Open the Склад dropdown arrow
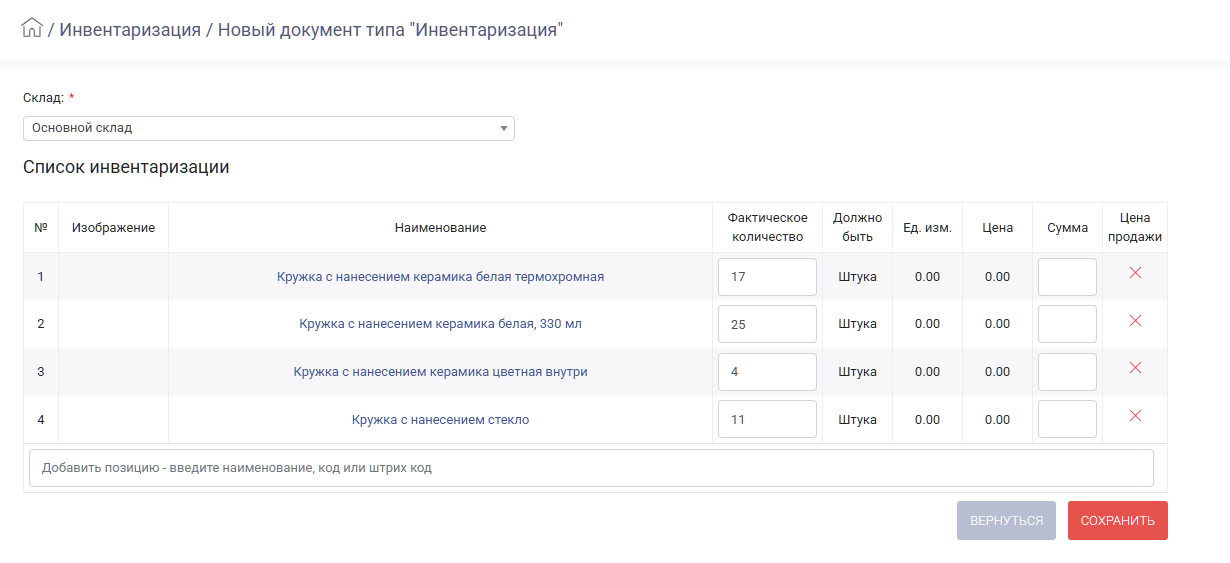The image size is (1230, 563). pyautogui.click(x=504, y=128)
